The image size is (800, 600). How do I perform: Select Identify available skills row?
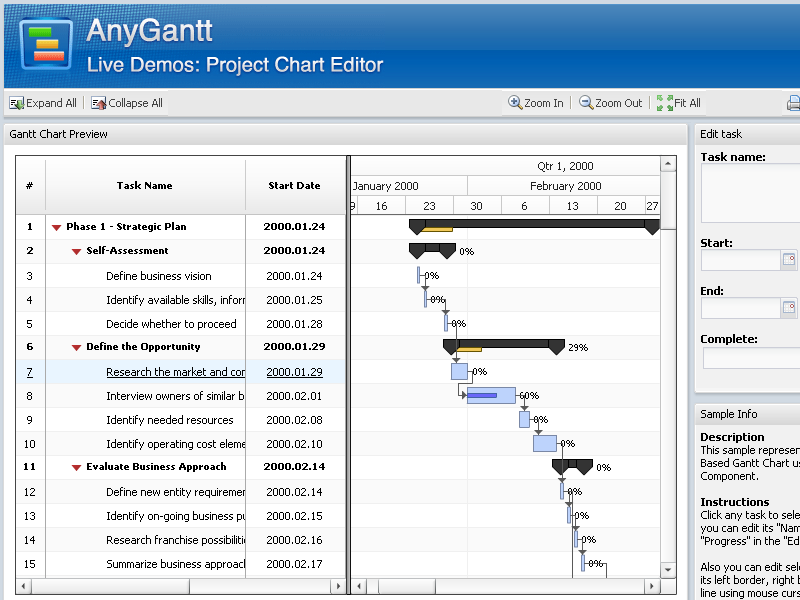point(181,300)
